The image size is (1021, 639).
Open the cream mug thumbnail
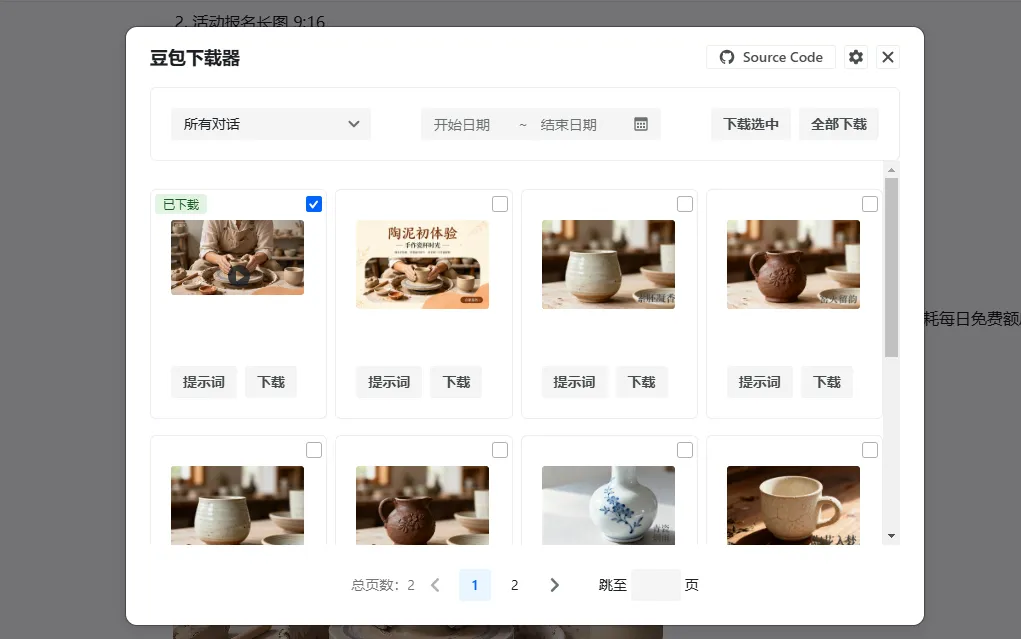pos(793,505)
